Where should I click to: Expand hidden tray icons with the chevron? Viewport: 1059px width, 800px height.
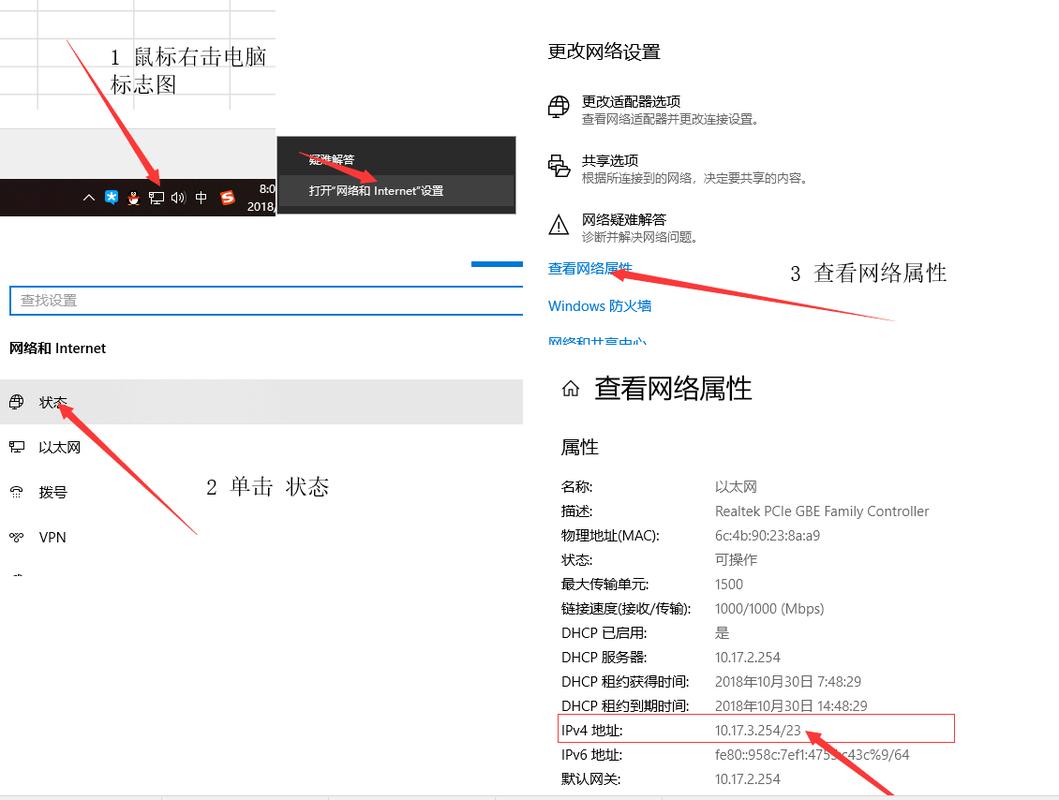click(x=88, y=197)
